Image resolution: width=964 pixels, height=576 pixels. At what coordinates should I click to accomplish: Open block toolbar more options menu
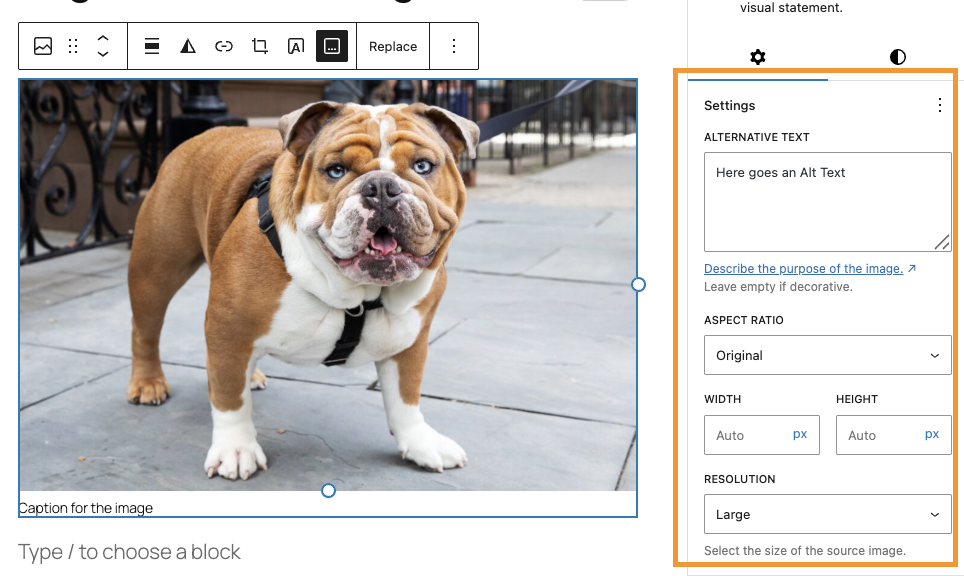point(454,46)
